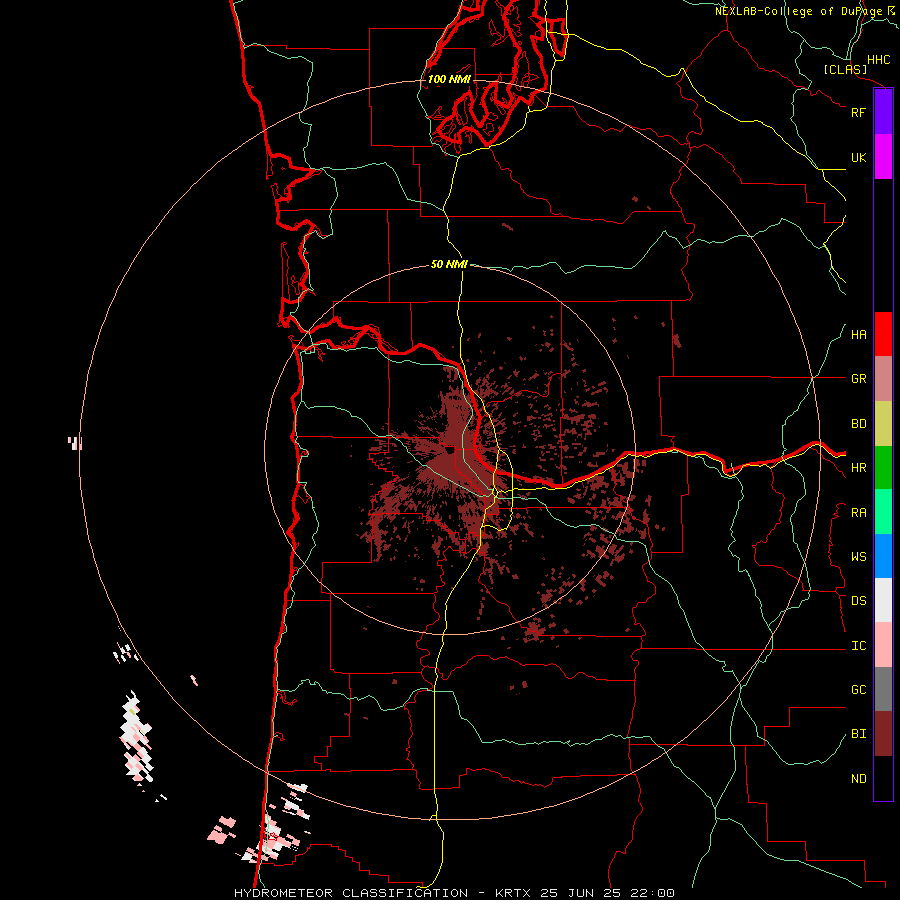Select the GC gray legend swatch
Screen dimensions: 900x900
coord(883,689)
